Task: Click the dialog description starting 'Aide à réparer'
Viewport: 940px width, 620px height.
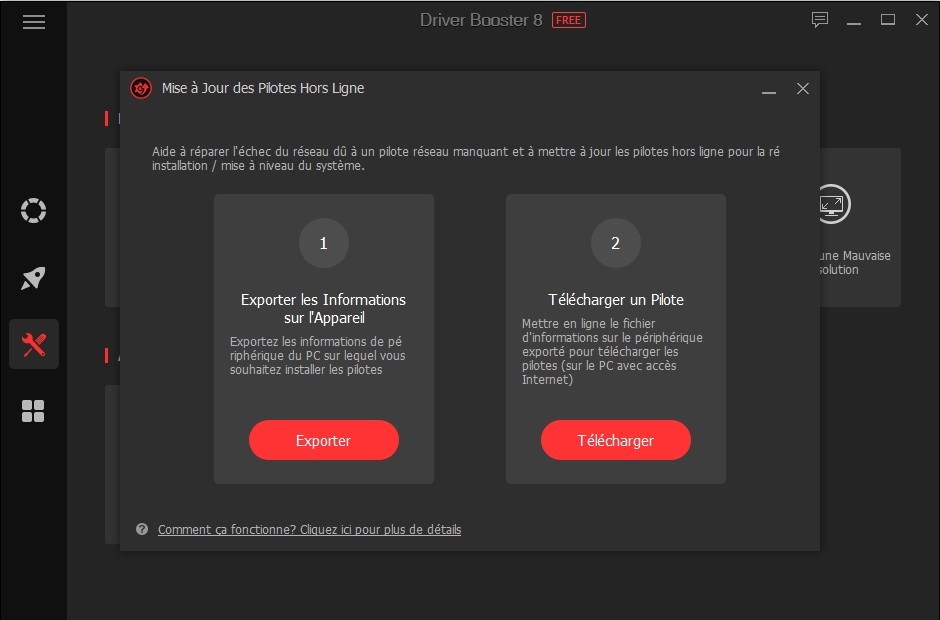Action: point(466,159)
